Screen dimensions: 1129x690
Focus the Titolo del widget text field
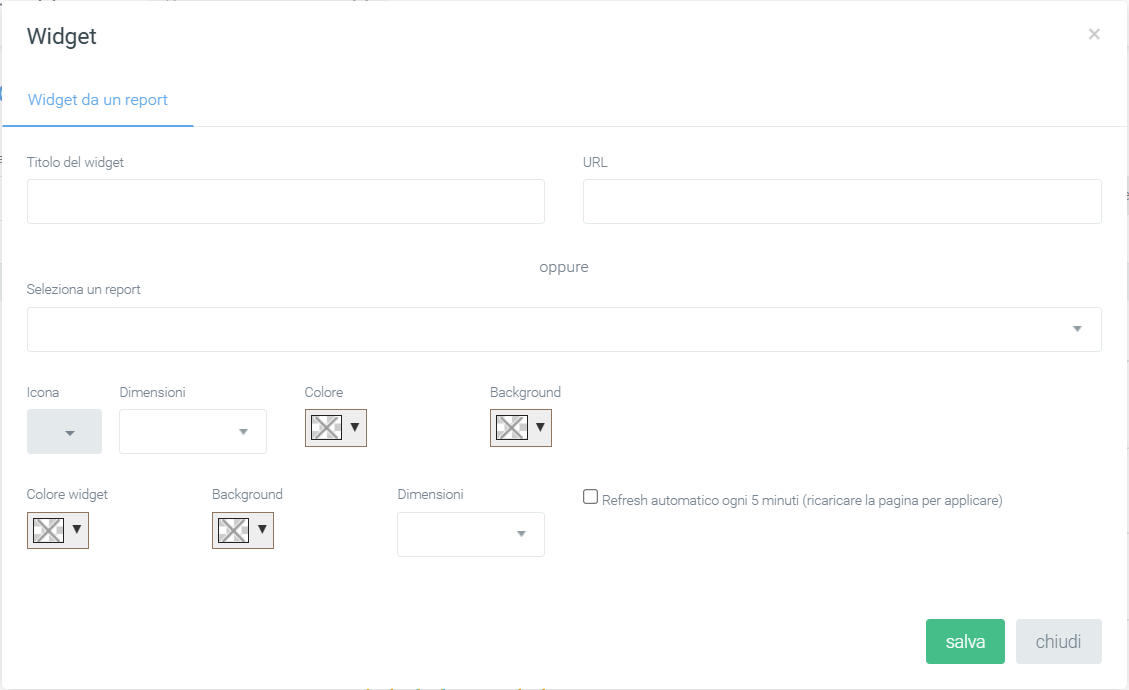click(x=286, y=202)
